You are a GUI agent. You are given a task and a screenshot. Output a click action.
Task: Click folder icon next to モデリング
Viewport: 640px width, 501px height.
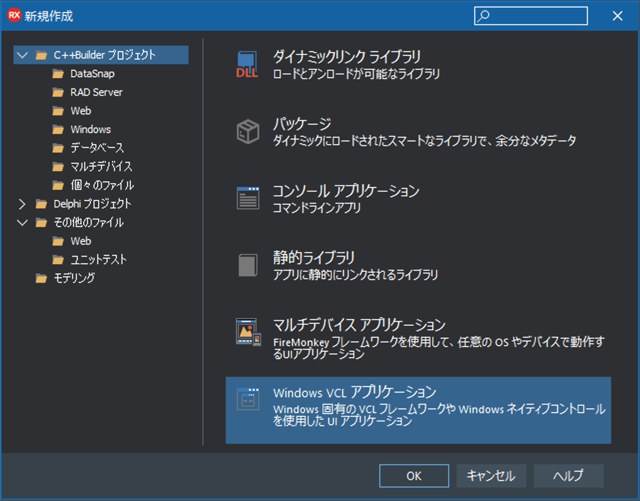point(41,278)
